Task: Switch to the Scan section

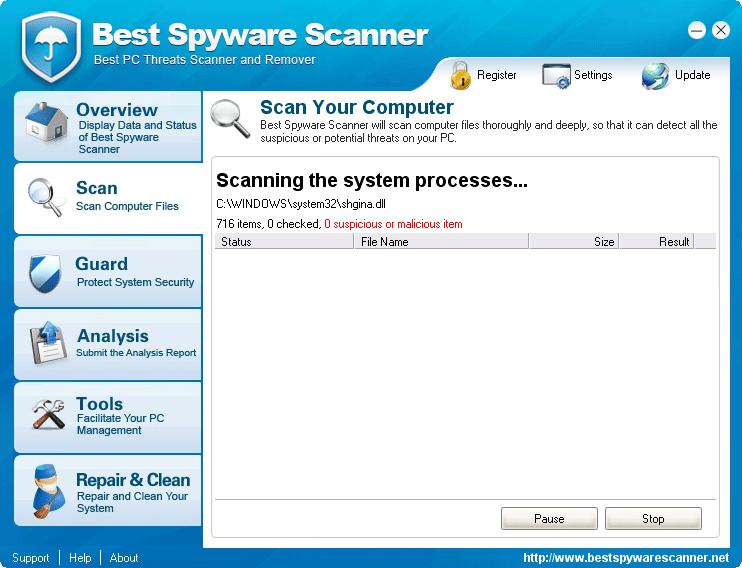Action: (108, 199)
